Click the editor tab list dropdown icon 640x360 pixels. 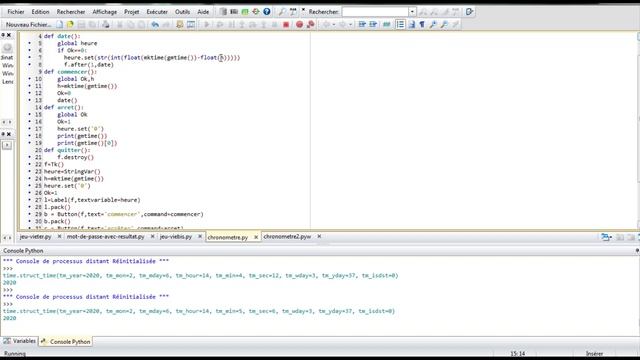pyautogui.click(x=606, y=237)
